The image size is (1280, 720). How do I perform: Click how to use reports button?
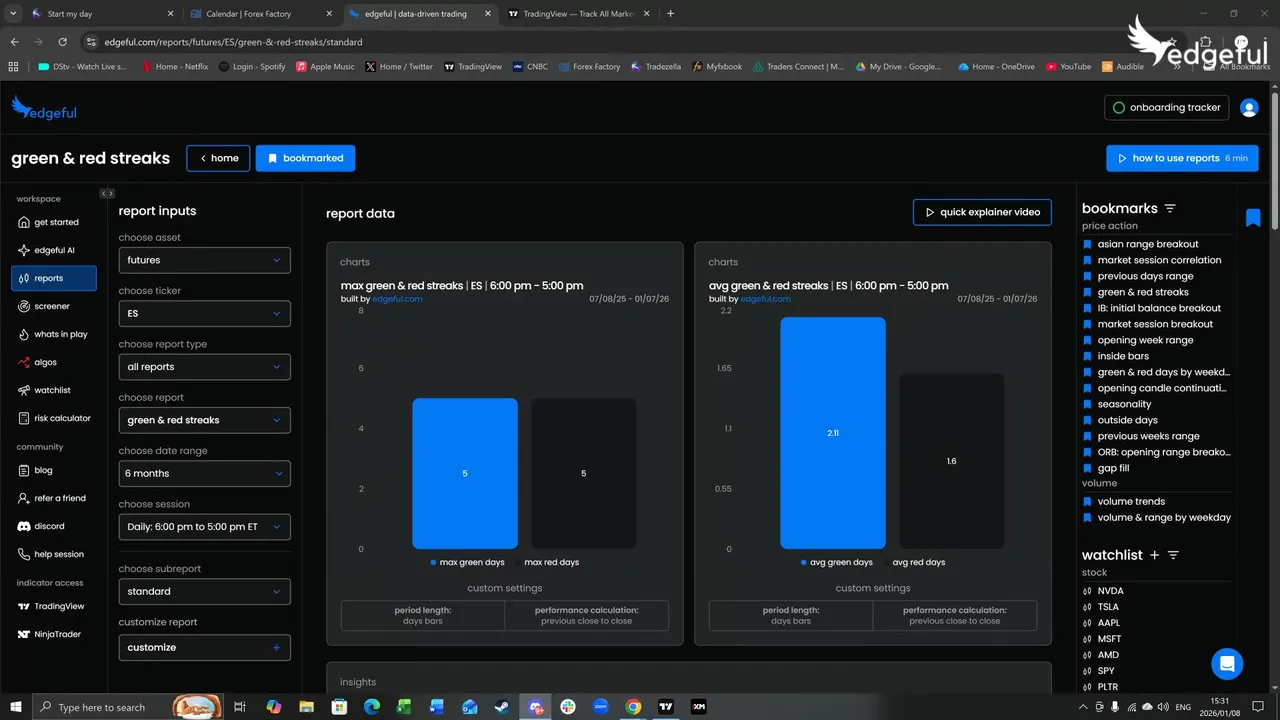pyautogui.click(x=1182, y=158)
